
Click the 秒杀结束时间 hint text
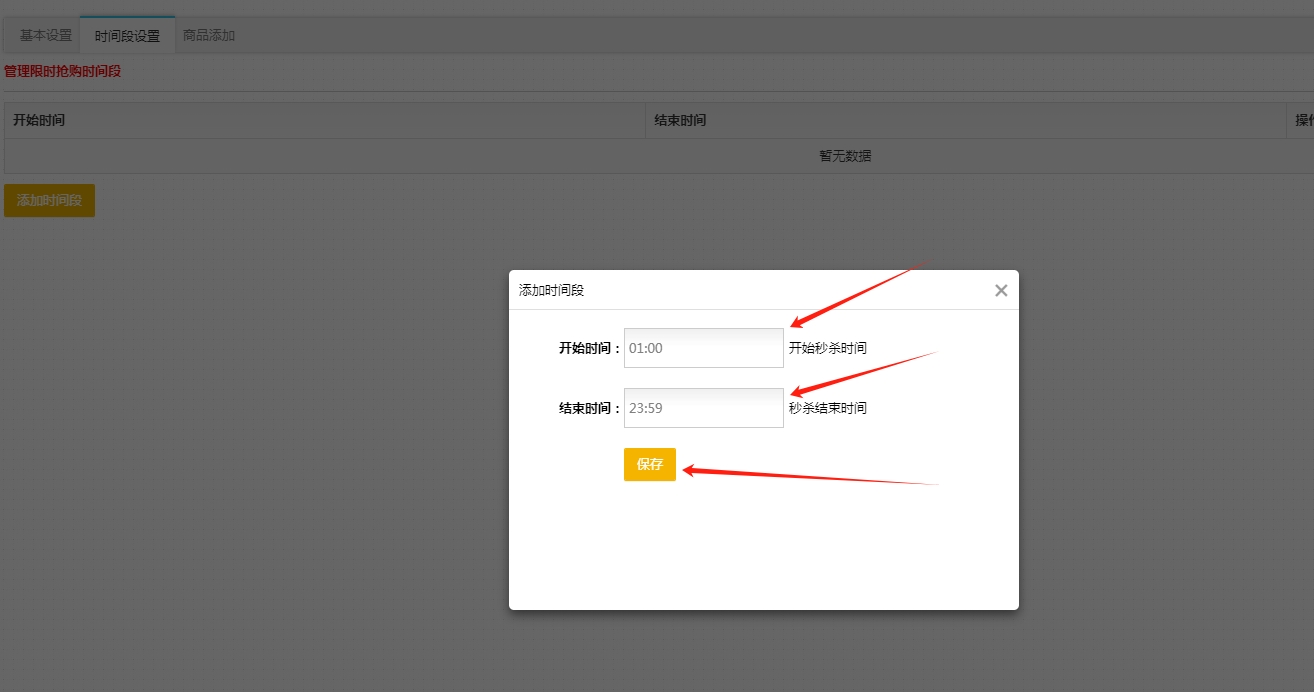coord(828,408)
